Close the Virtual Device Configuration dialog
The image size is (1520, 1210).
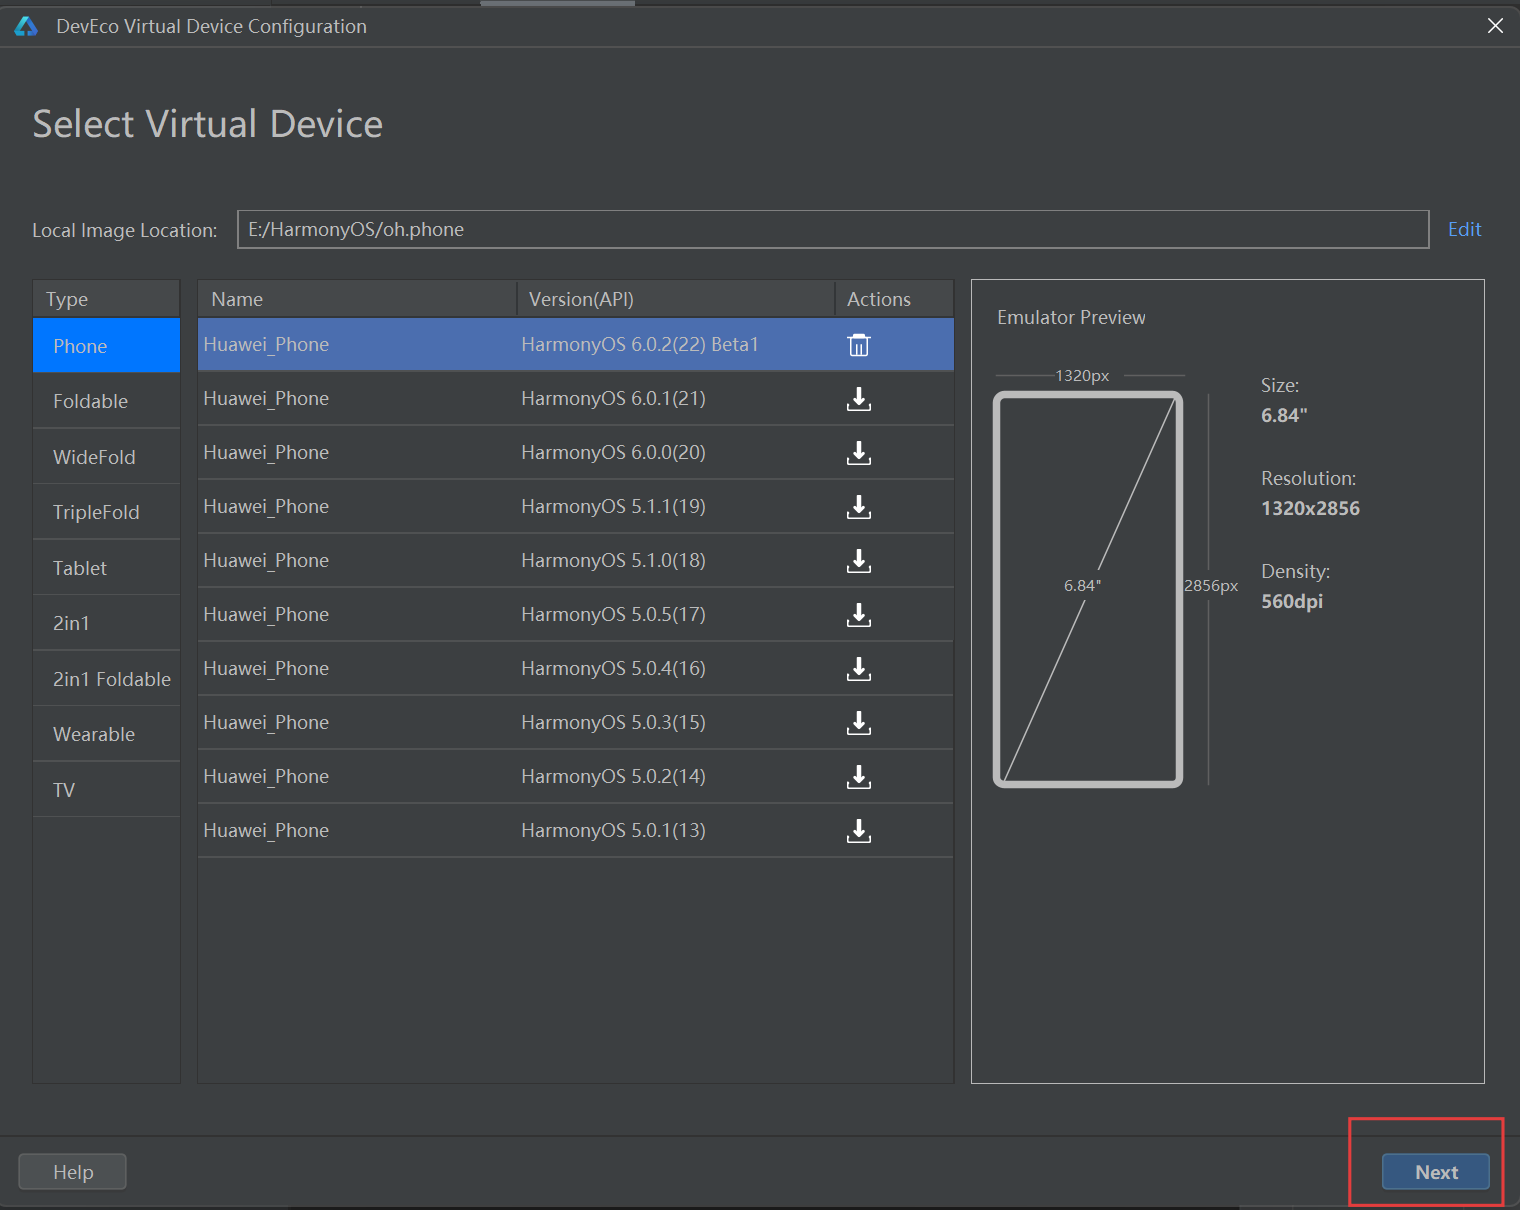tap(1495, 26)
